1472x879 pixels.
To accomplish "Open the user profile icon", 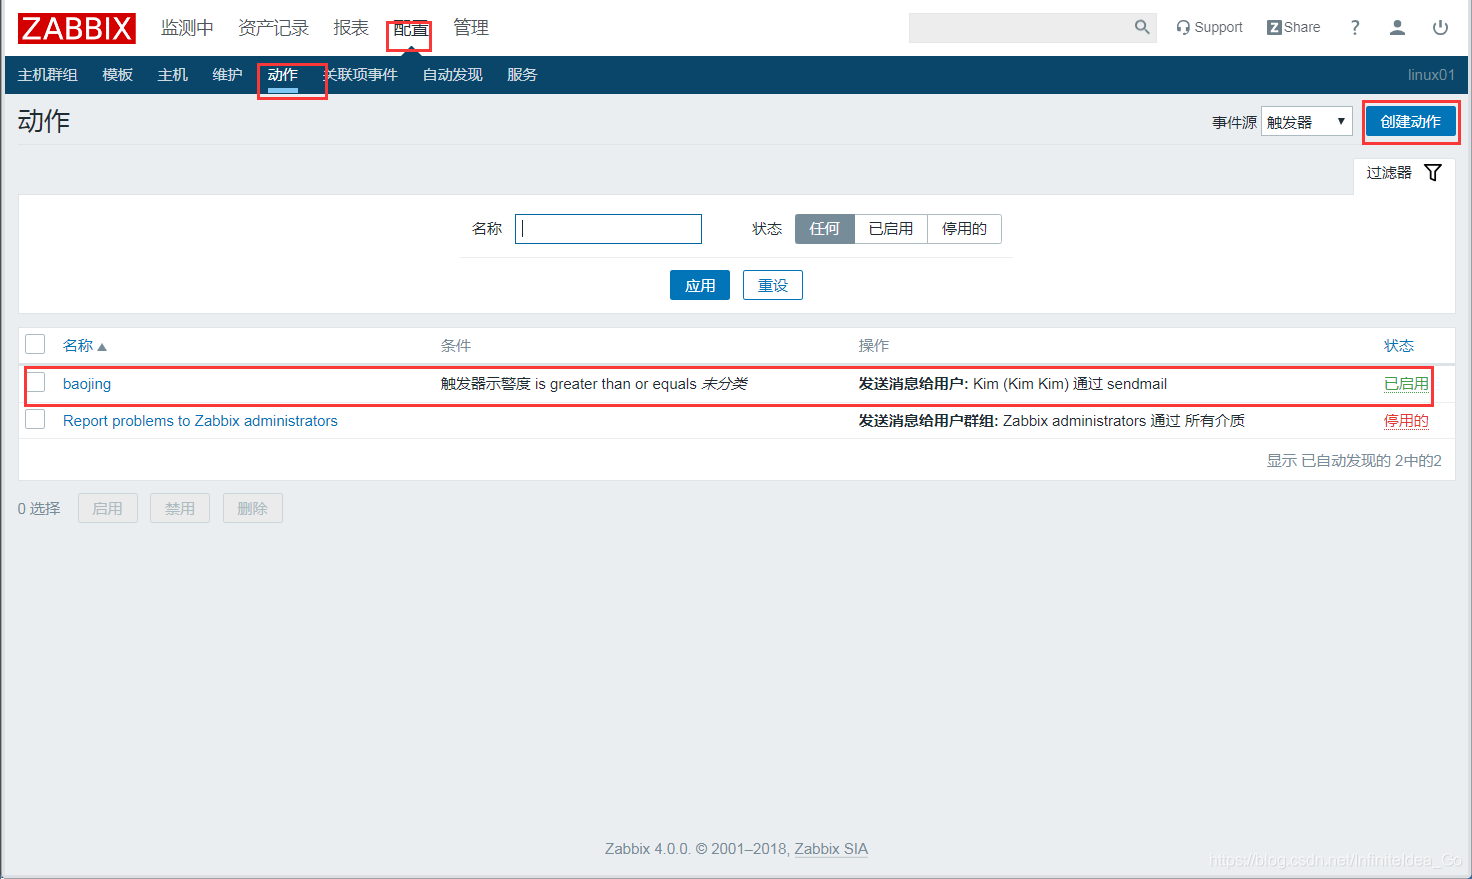I will pos(1397,28).
